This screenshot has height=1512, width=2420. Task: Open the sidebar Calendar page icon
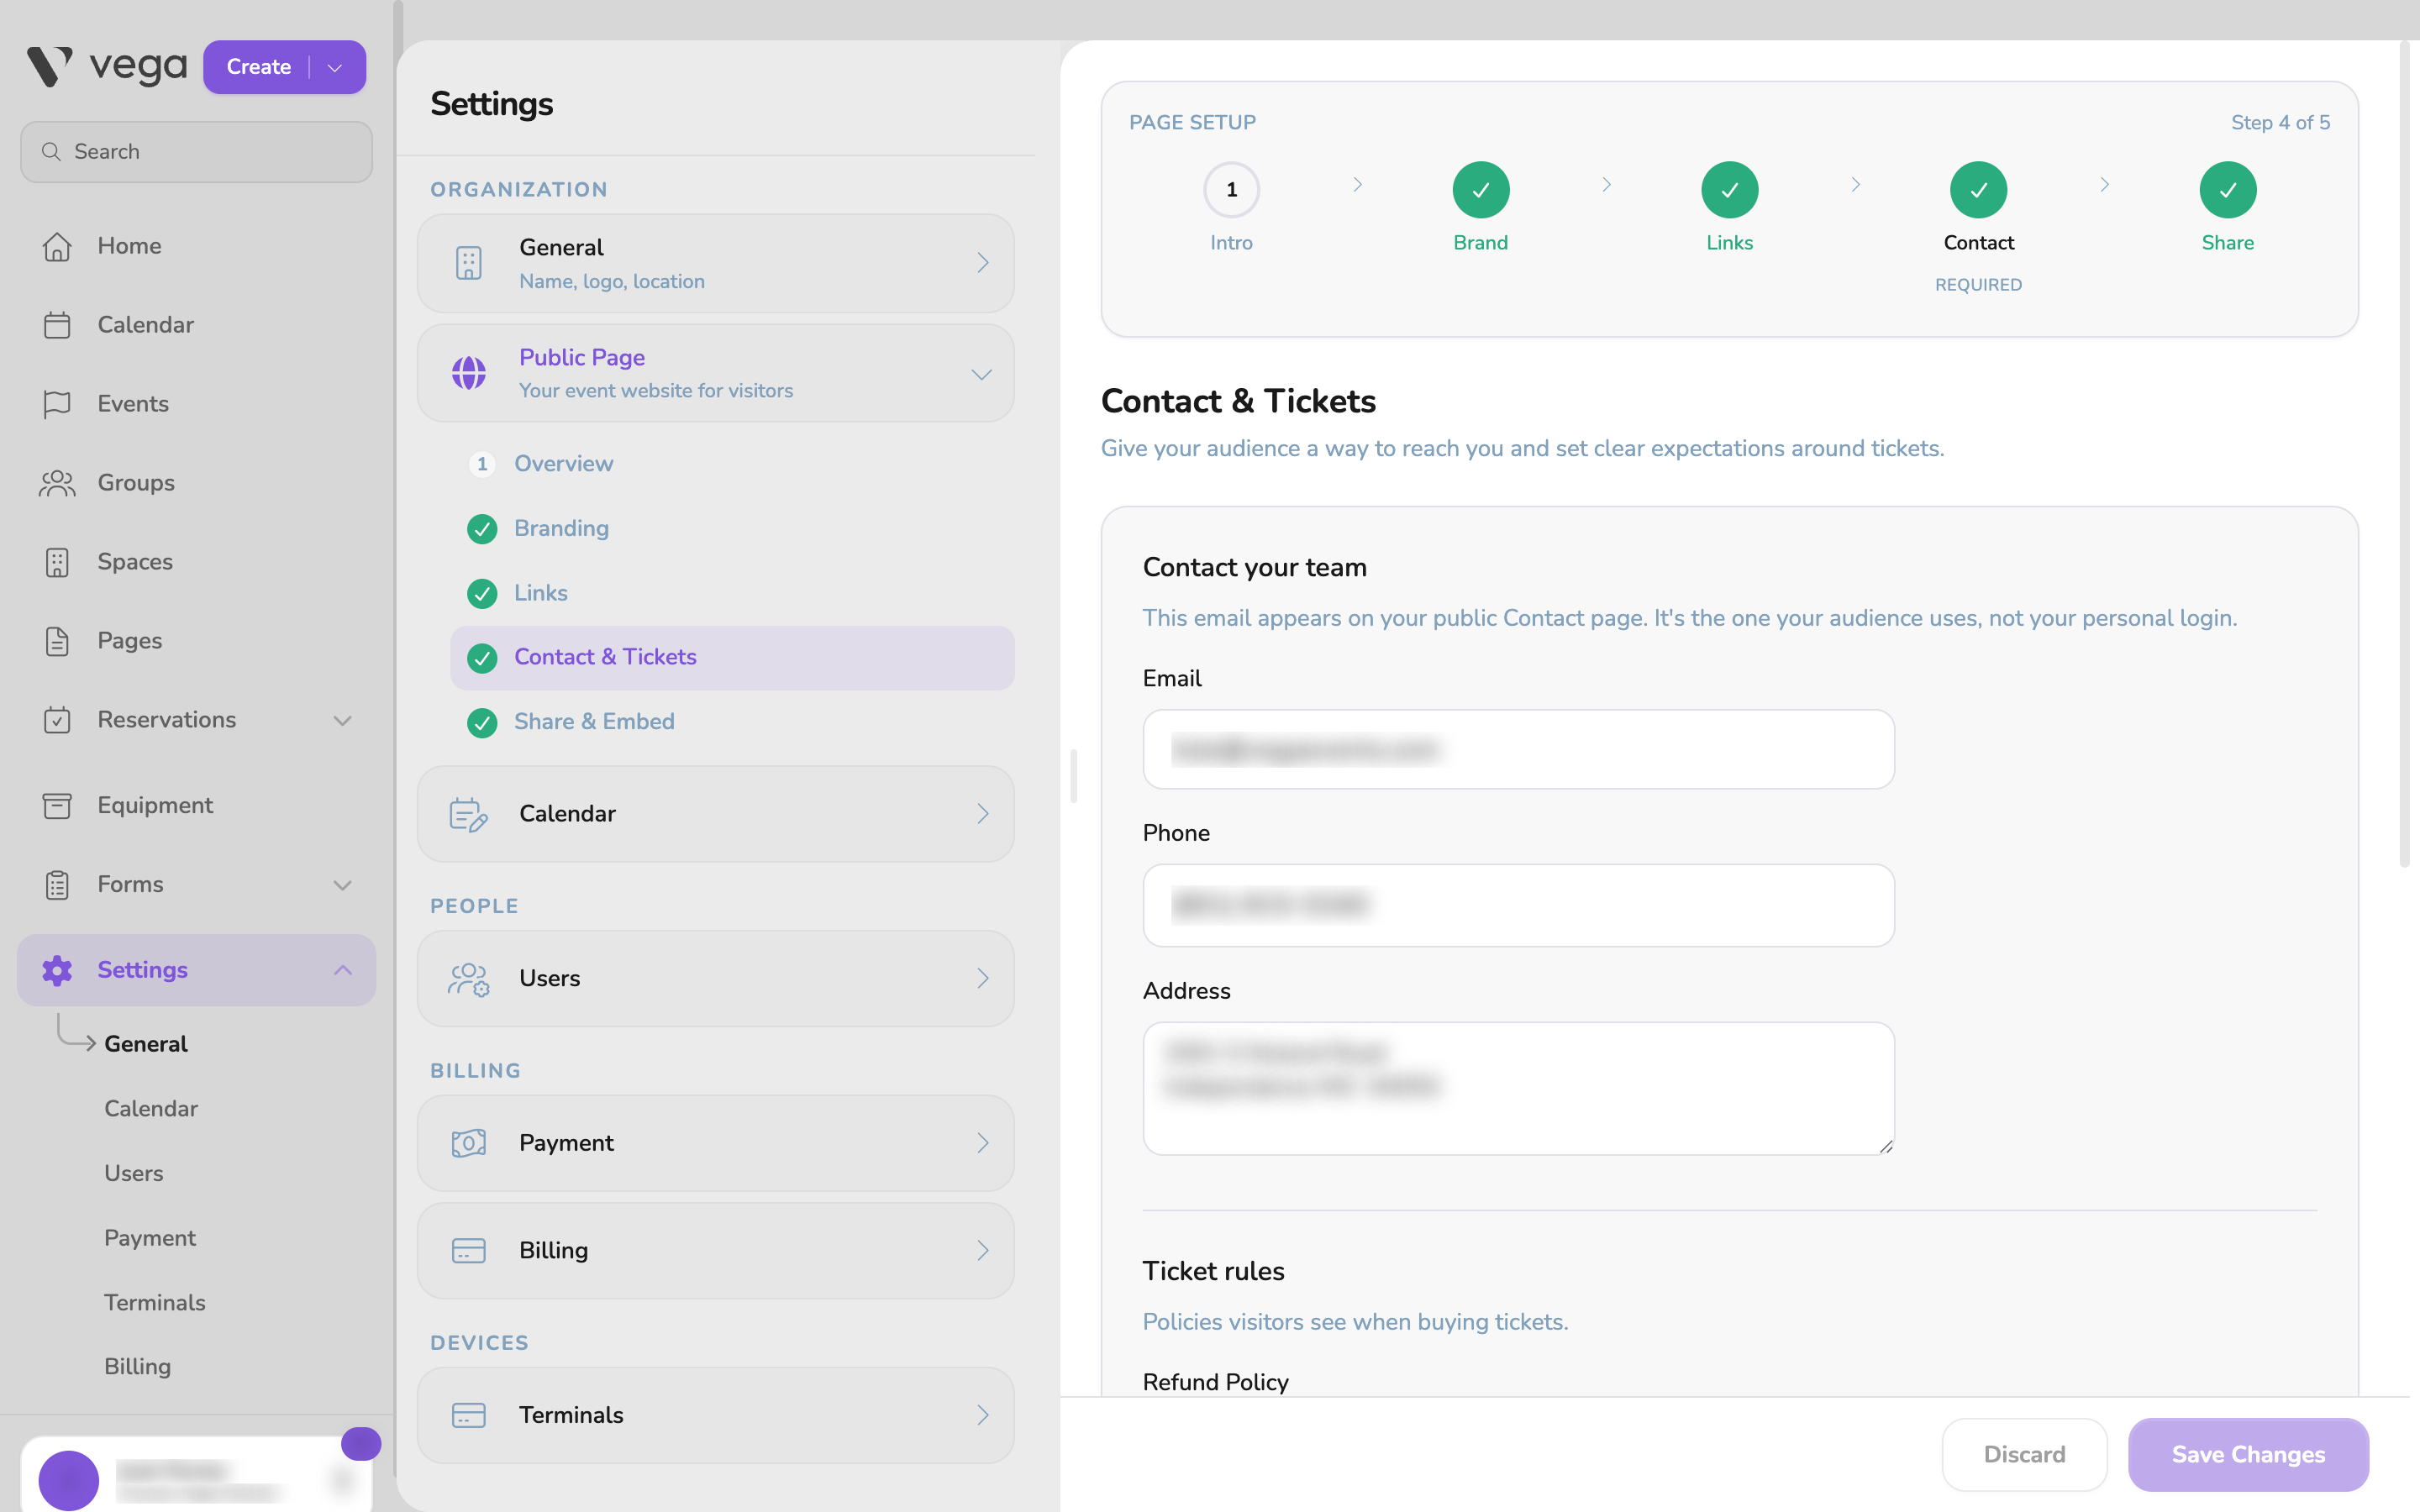[x=57, y=325]
